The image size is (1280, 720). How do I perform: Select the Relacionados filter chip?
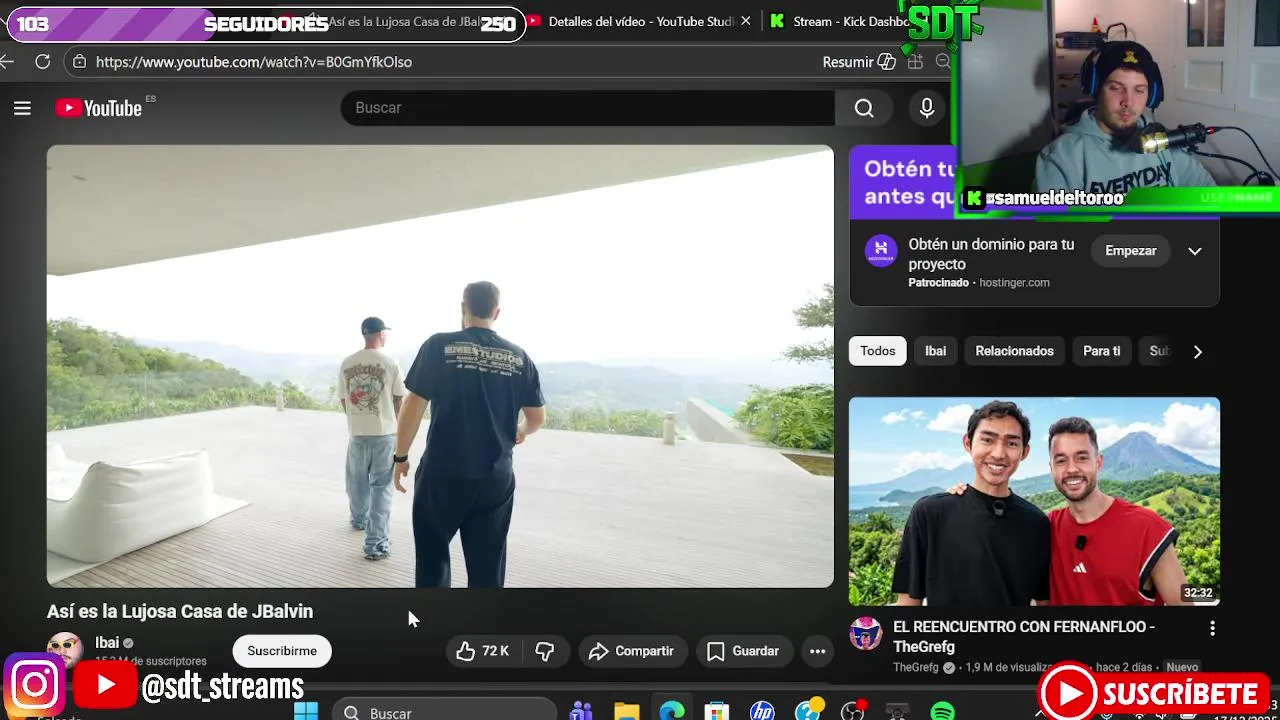click(1014, 351)
